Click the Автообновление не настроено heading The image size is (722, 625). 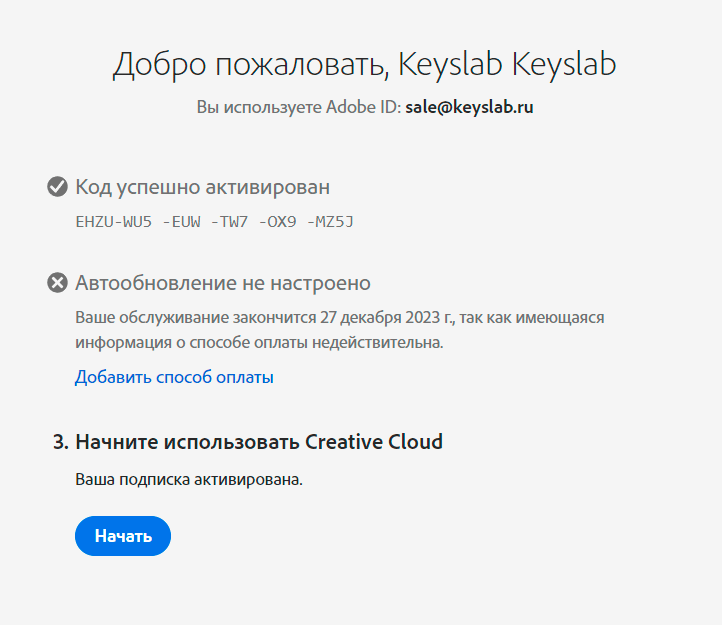point(223,282)
